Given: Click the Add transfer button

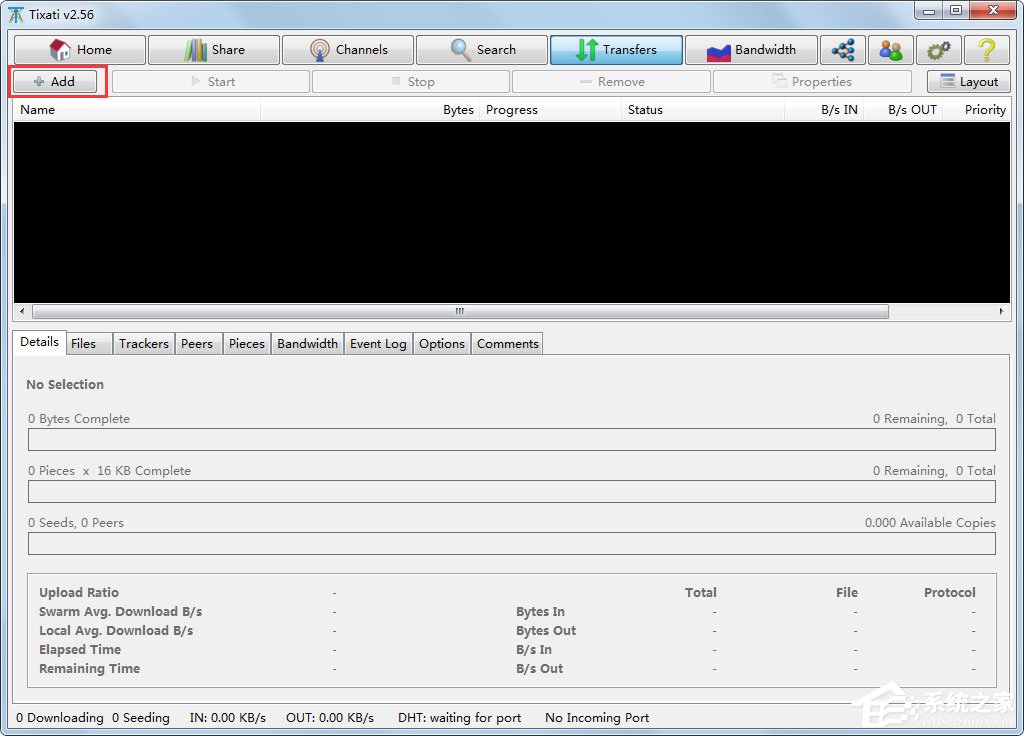Looking at the screenshot, I should tap(55, 82).
